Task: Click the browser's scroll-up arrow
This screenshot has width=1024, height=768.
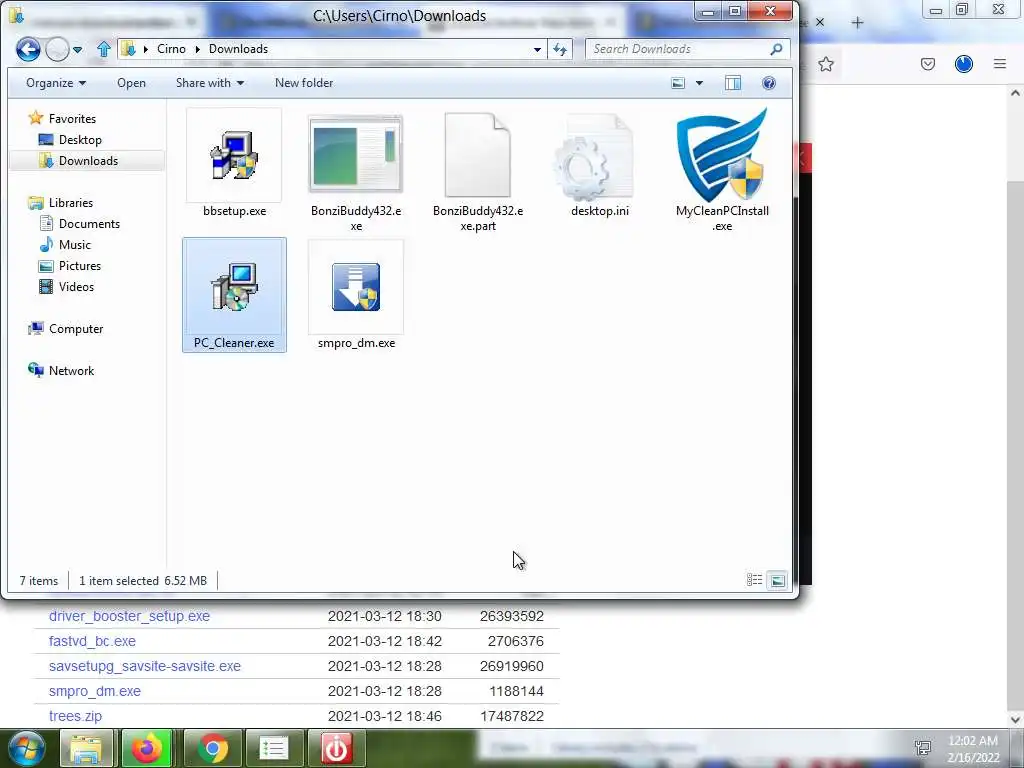Action: click(x=1015, y=93)
